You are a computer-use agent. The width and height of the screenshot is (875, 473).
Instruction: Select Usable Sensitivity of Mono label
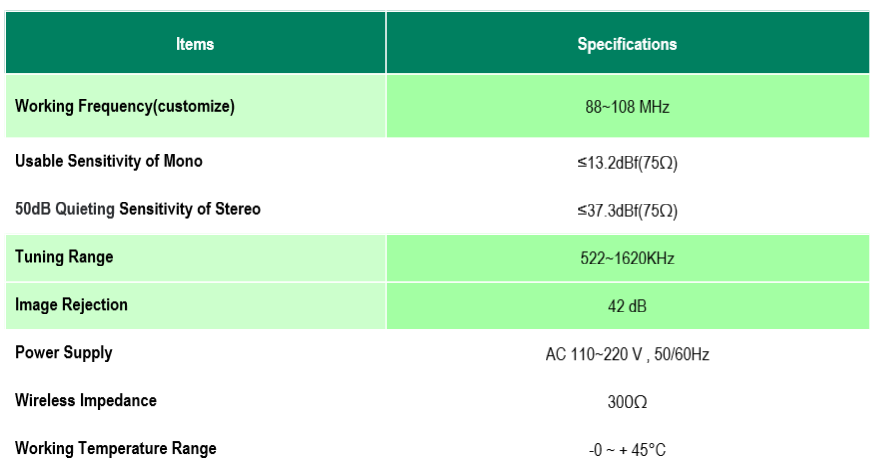coord(109,161)
